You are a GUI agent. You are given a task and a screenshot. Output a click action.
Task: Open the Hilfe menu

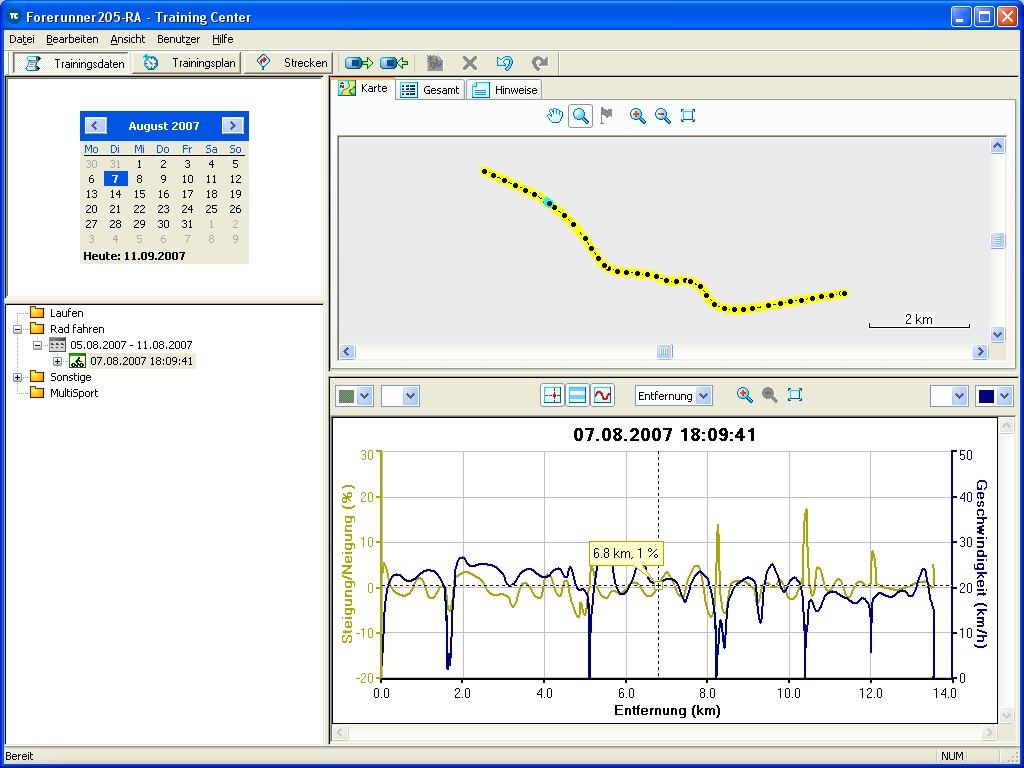click(222, 39)
